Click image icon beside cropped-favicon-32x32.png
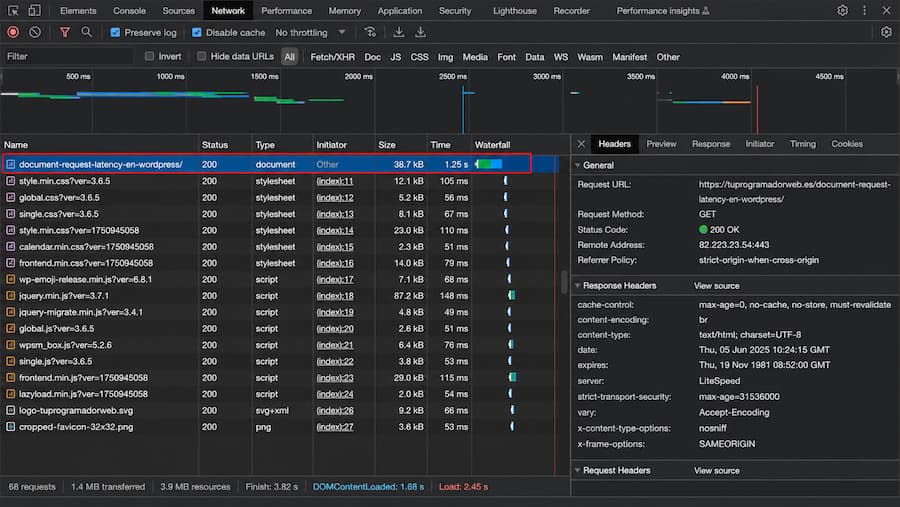 click(10, 427)
